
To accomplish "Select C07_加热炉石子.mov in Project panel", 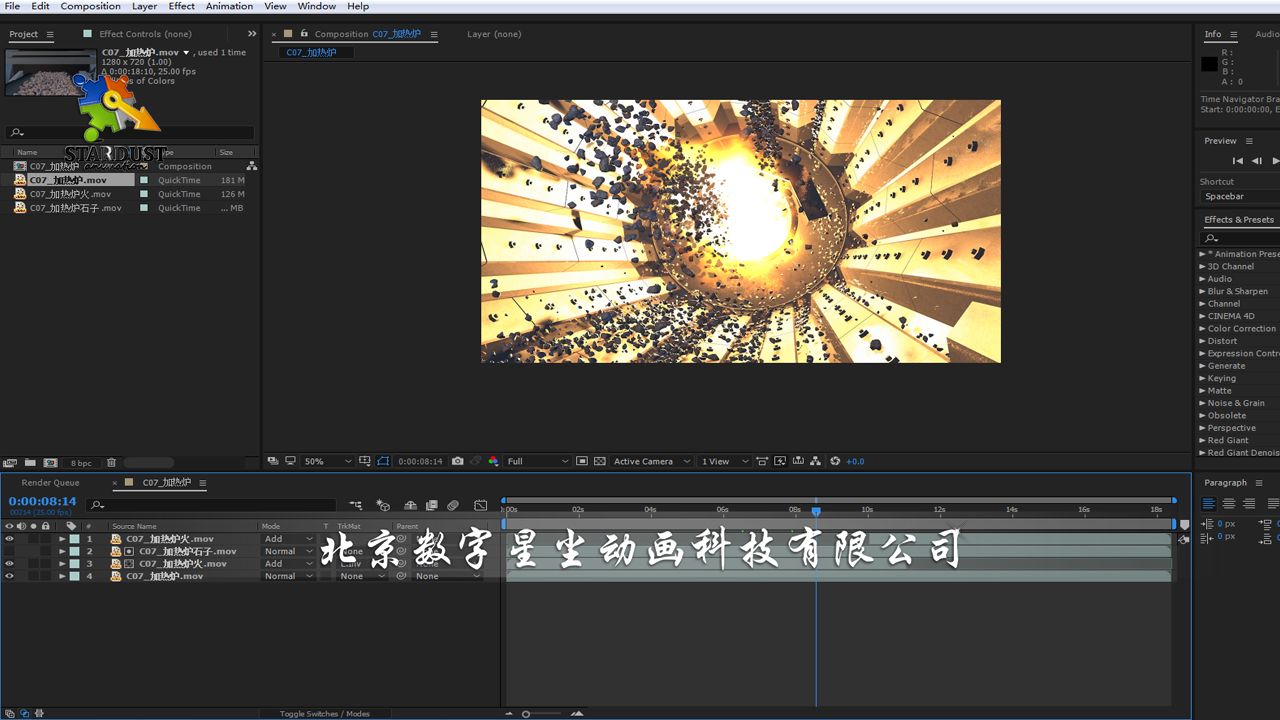I will 76,208.
